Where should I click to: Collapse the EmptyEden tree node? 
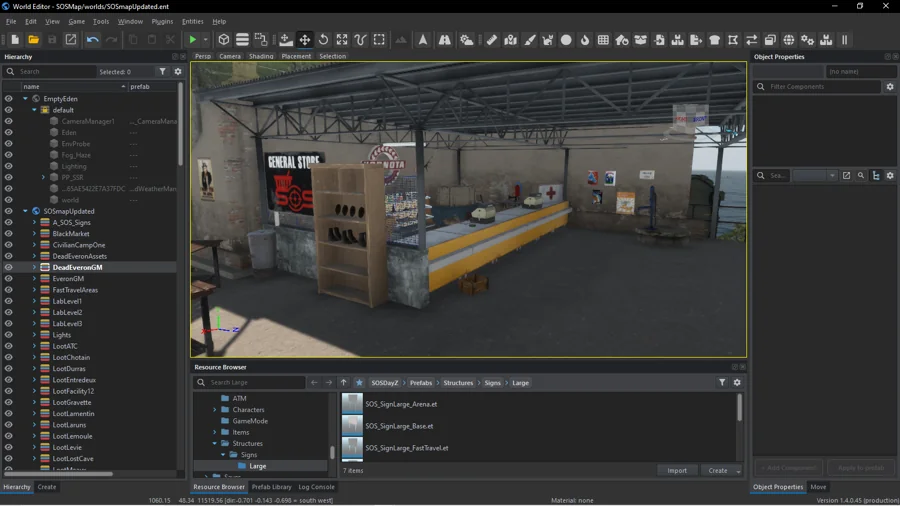tap(25, 99)
